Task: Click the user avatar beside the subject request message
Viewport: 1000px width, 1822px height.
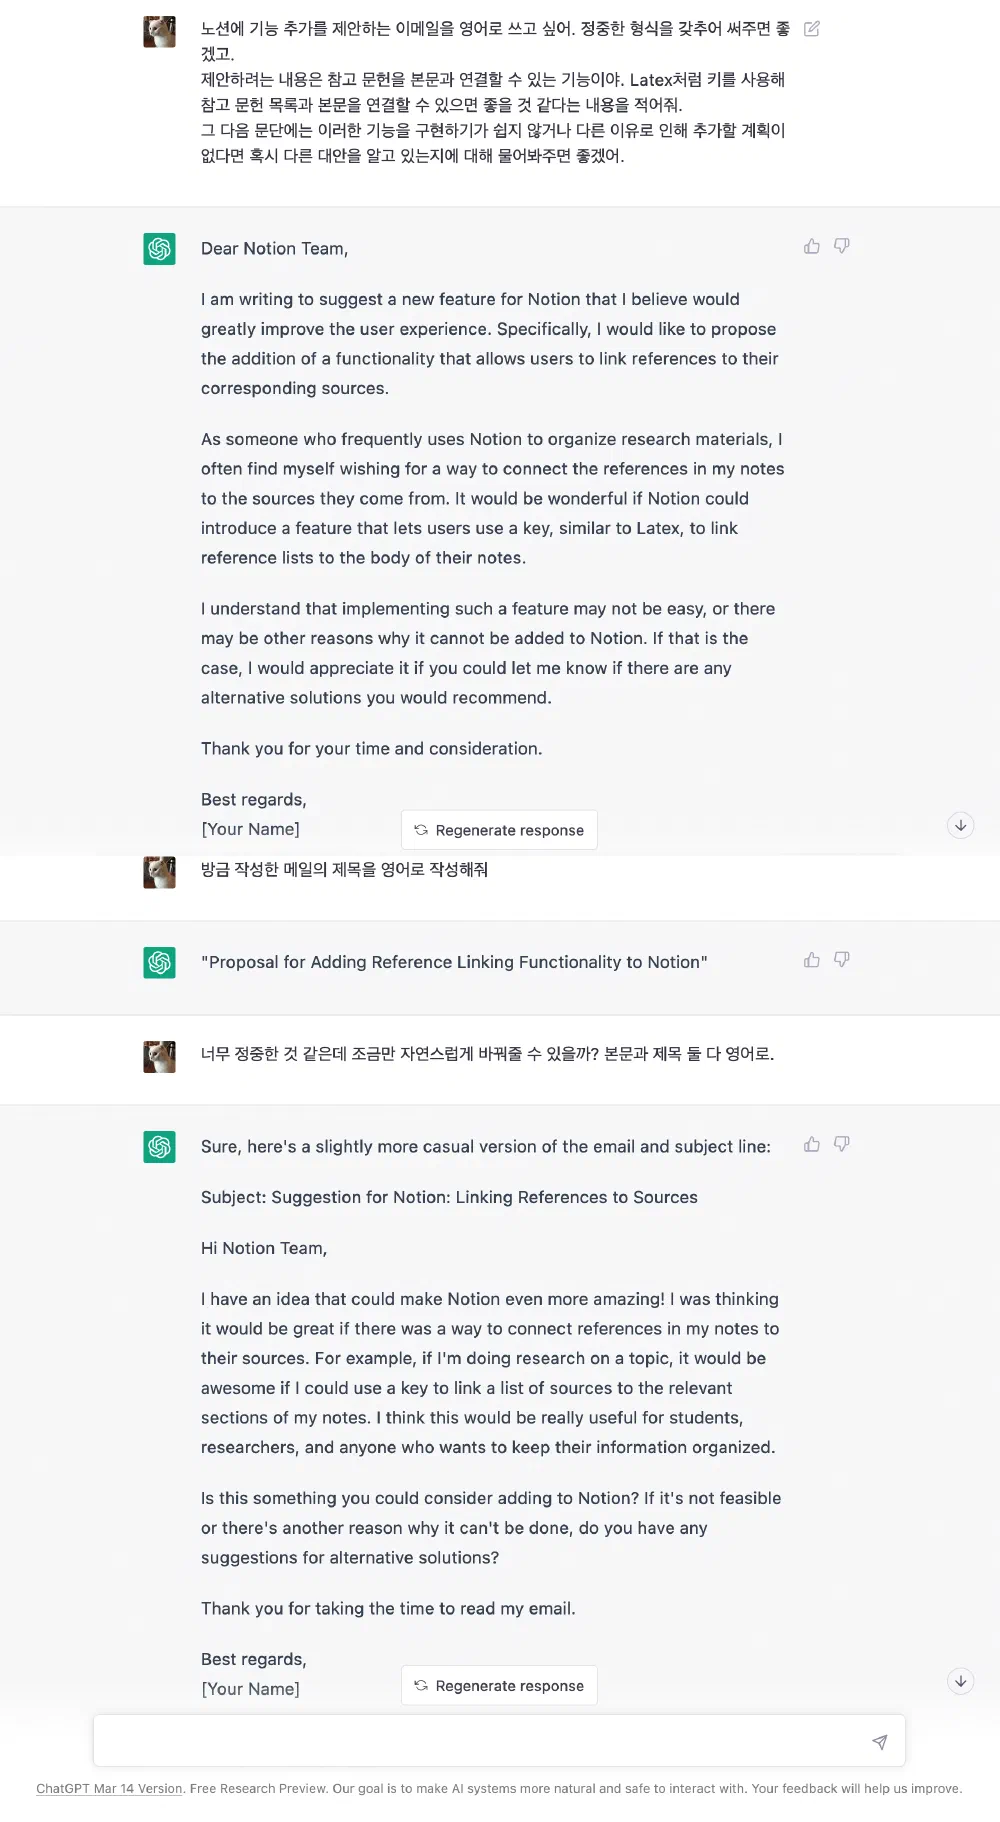Action: (x=158, y=872)
